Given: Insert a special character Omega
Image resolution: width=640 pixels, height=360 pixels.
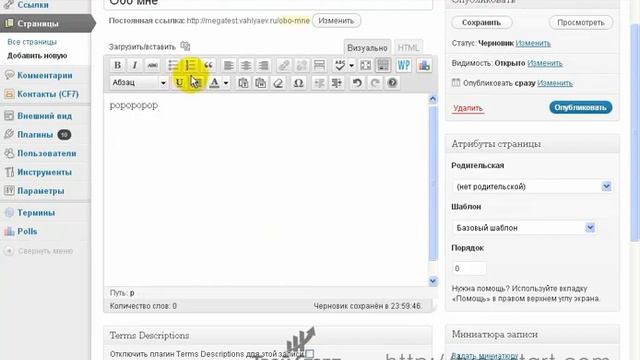Looking at the screenshot, I should coord(298,83).
